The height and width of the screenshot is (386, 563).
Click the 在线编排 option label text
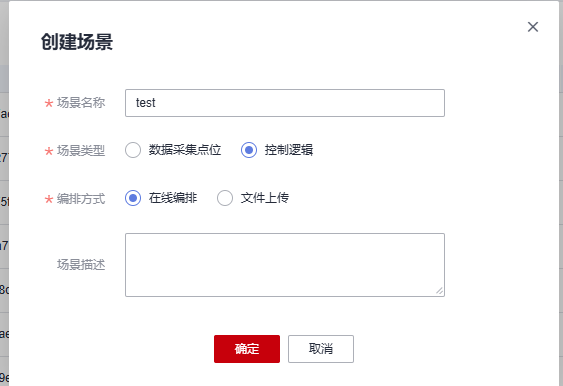tap(173, 198)
